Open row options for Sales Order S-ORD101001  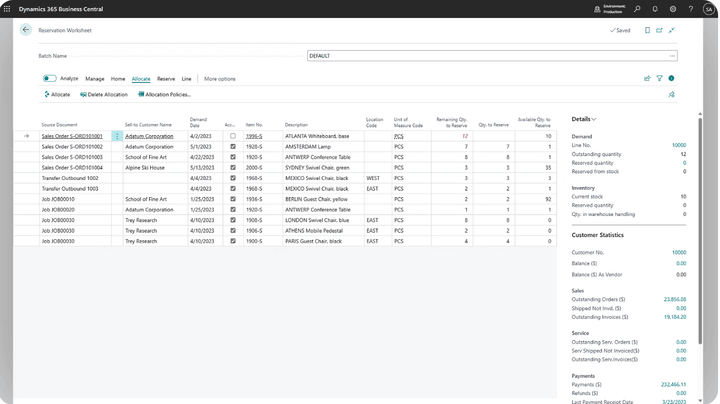pos(117,136)
